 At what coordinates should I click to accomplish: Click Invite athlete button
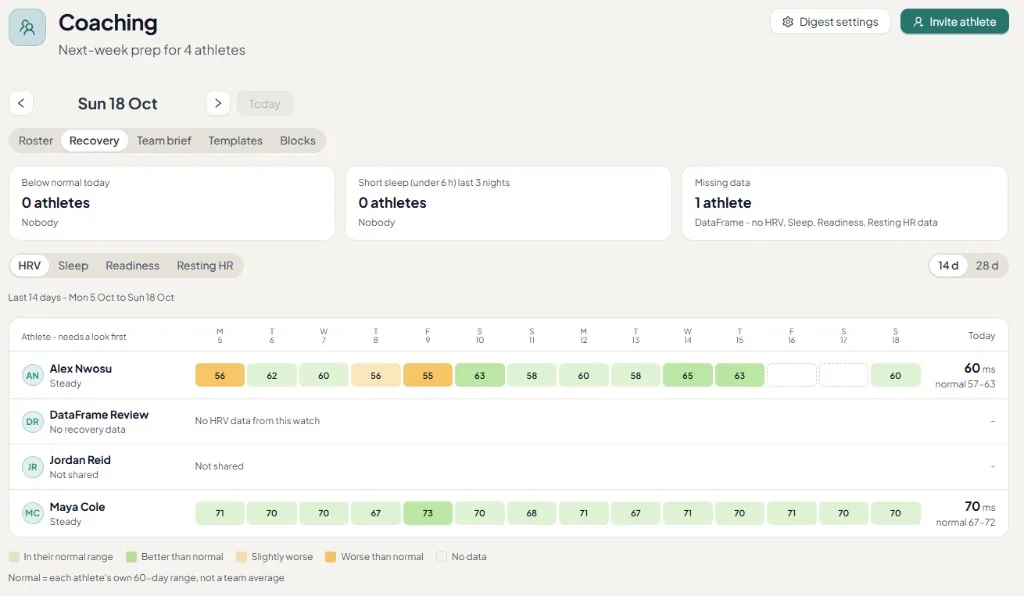coord(954,22)
